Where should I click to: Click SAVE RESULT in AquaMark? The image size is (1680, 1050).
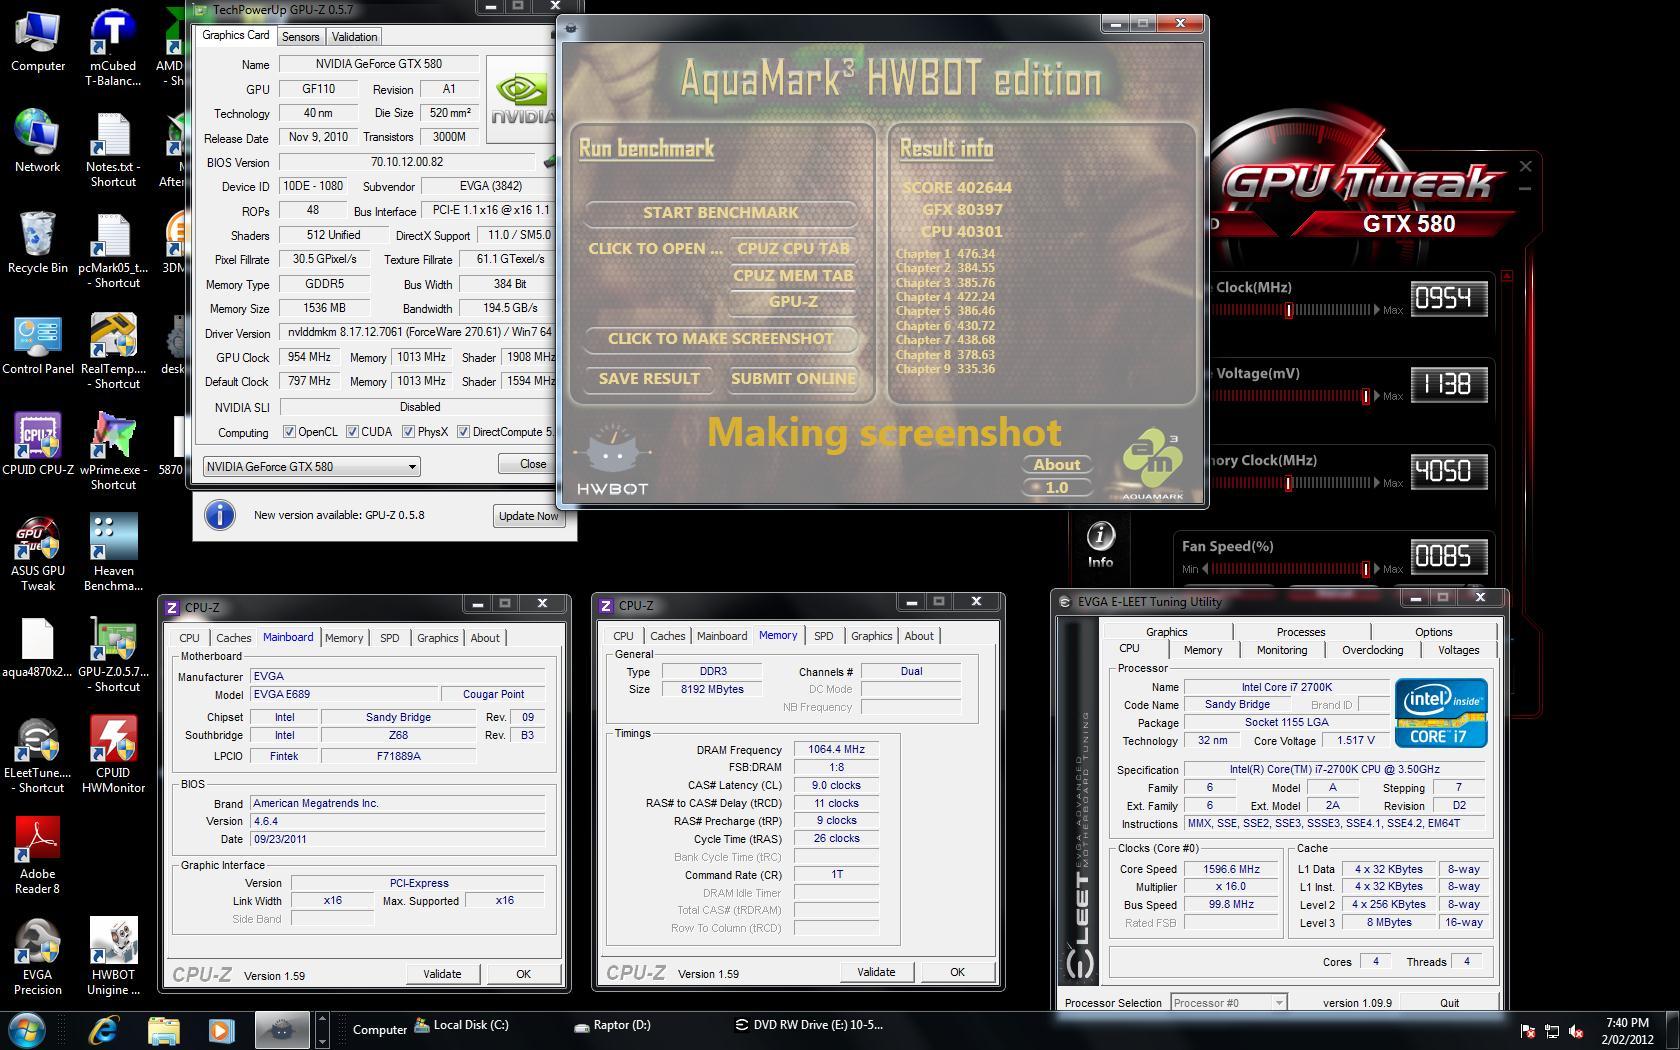point(648,378)
